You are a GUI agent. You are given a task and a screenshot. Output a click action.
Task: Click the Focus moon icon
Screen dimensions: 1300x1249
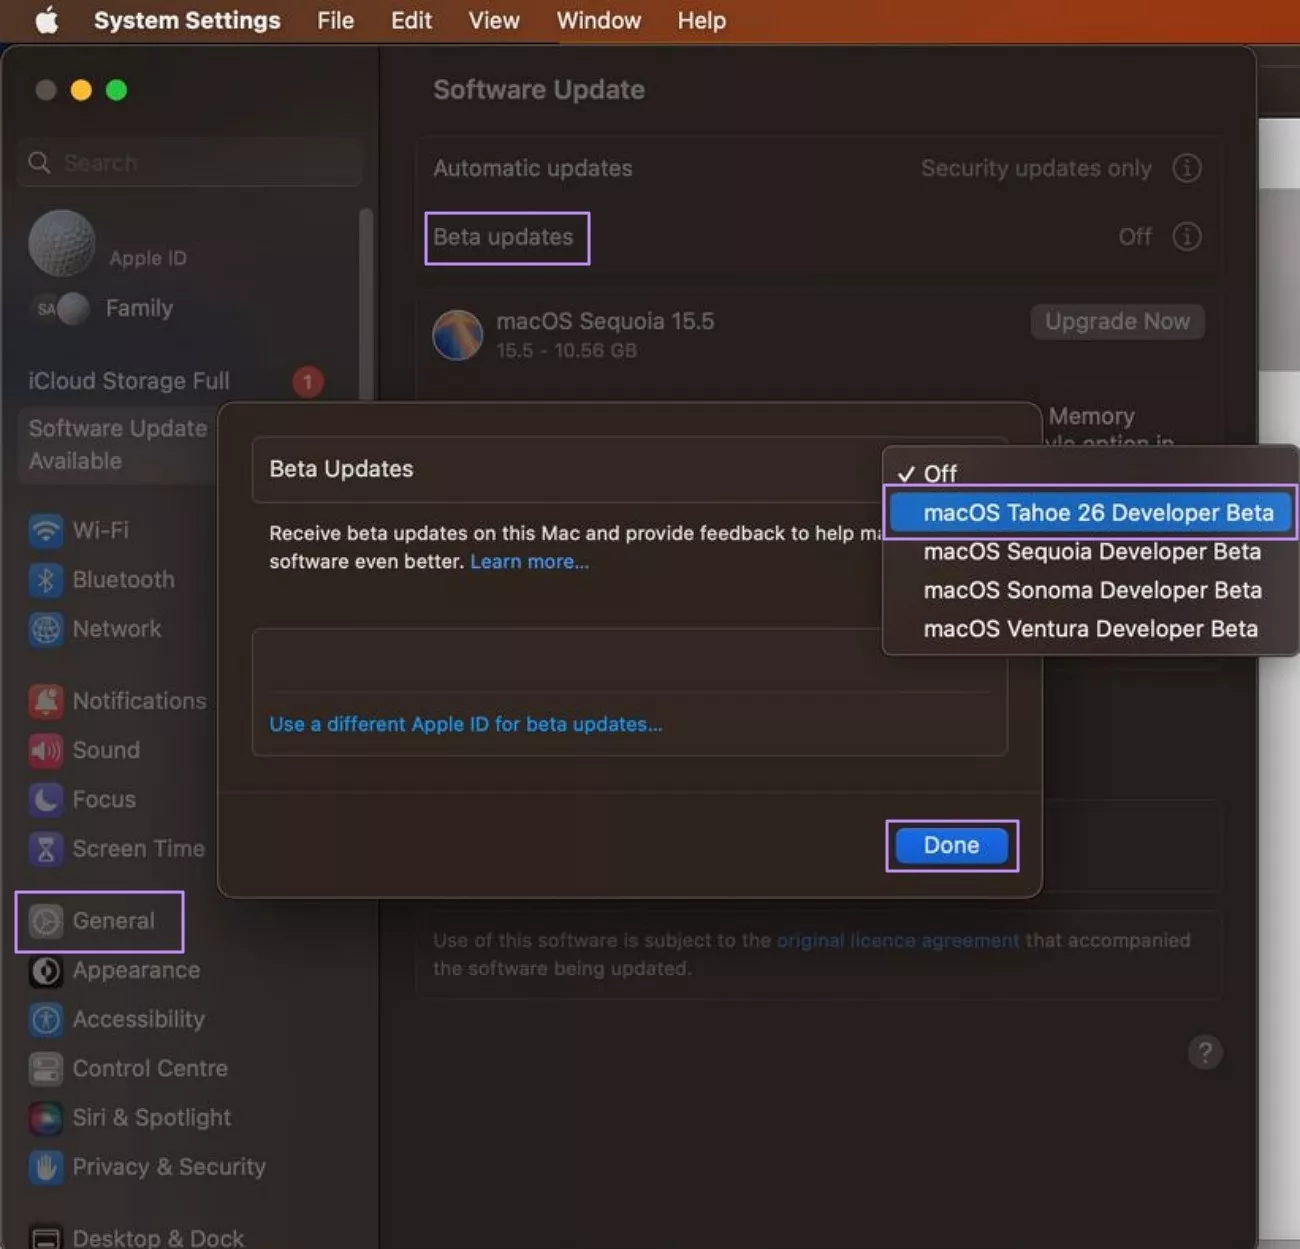click(46, 799)
